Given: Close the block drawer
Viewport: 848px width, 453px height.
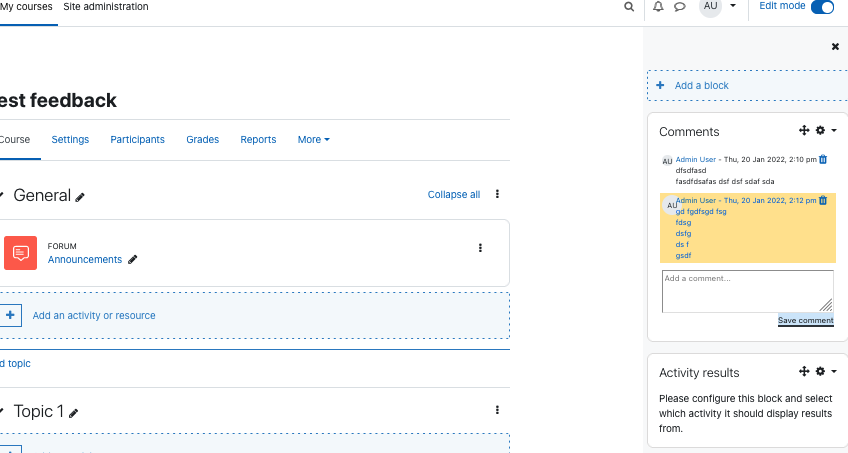Looking at the screenshot, I should tap(835, 46).
